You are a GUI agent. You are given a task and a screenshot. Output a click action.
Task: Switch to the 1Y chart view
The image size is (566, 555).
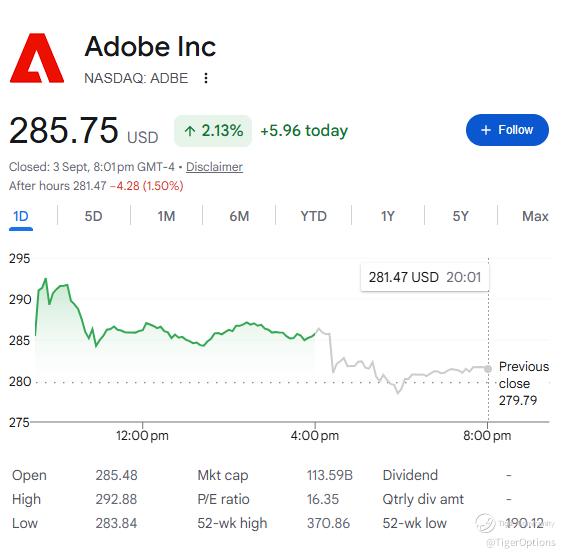(x=388, y=217)
